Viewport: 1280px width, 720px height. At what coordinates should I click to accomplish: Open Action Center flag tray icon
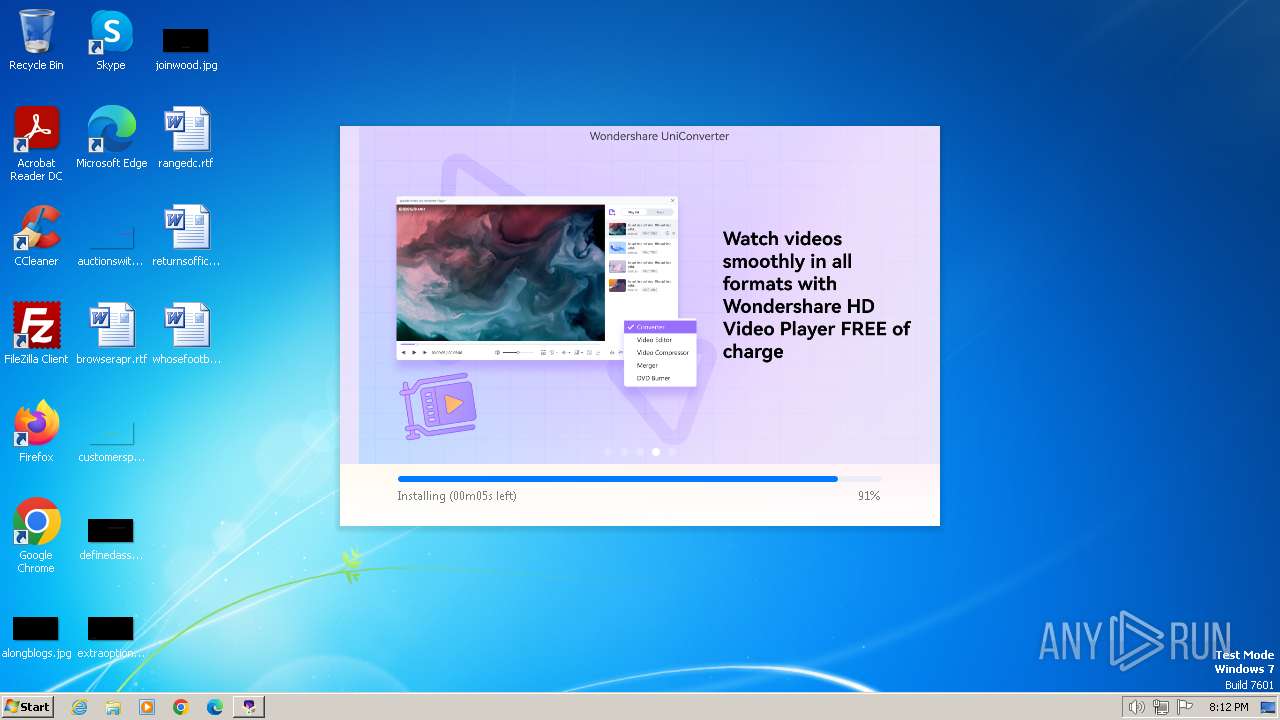[x=1185, y=707]
